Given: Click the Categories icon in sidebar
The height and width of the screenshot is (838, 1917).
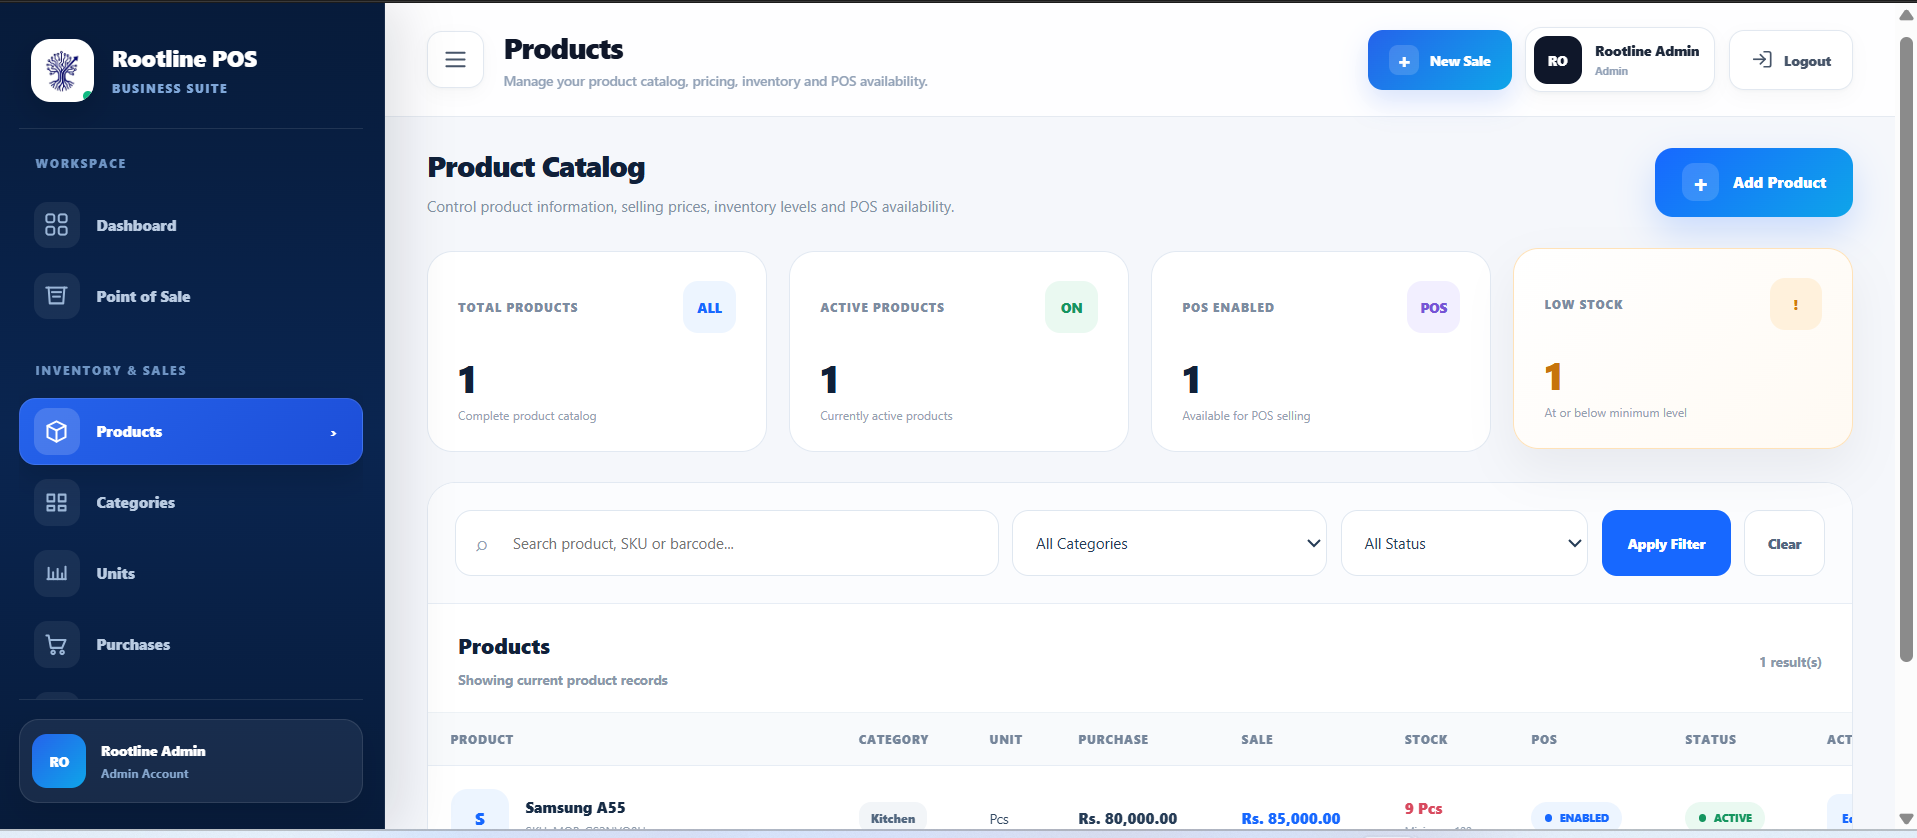Looking at the screenshot, I should (57, 502).
